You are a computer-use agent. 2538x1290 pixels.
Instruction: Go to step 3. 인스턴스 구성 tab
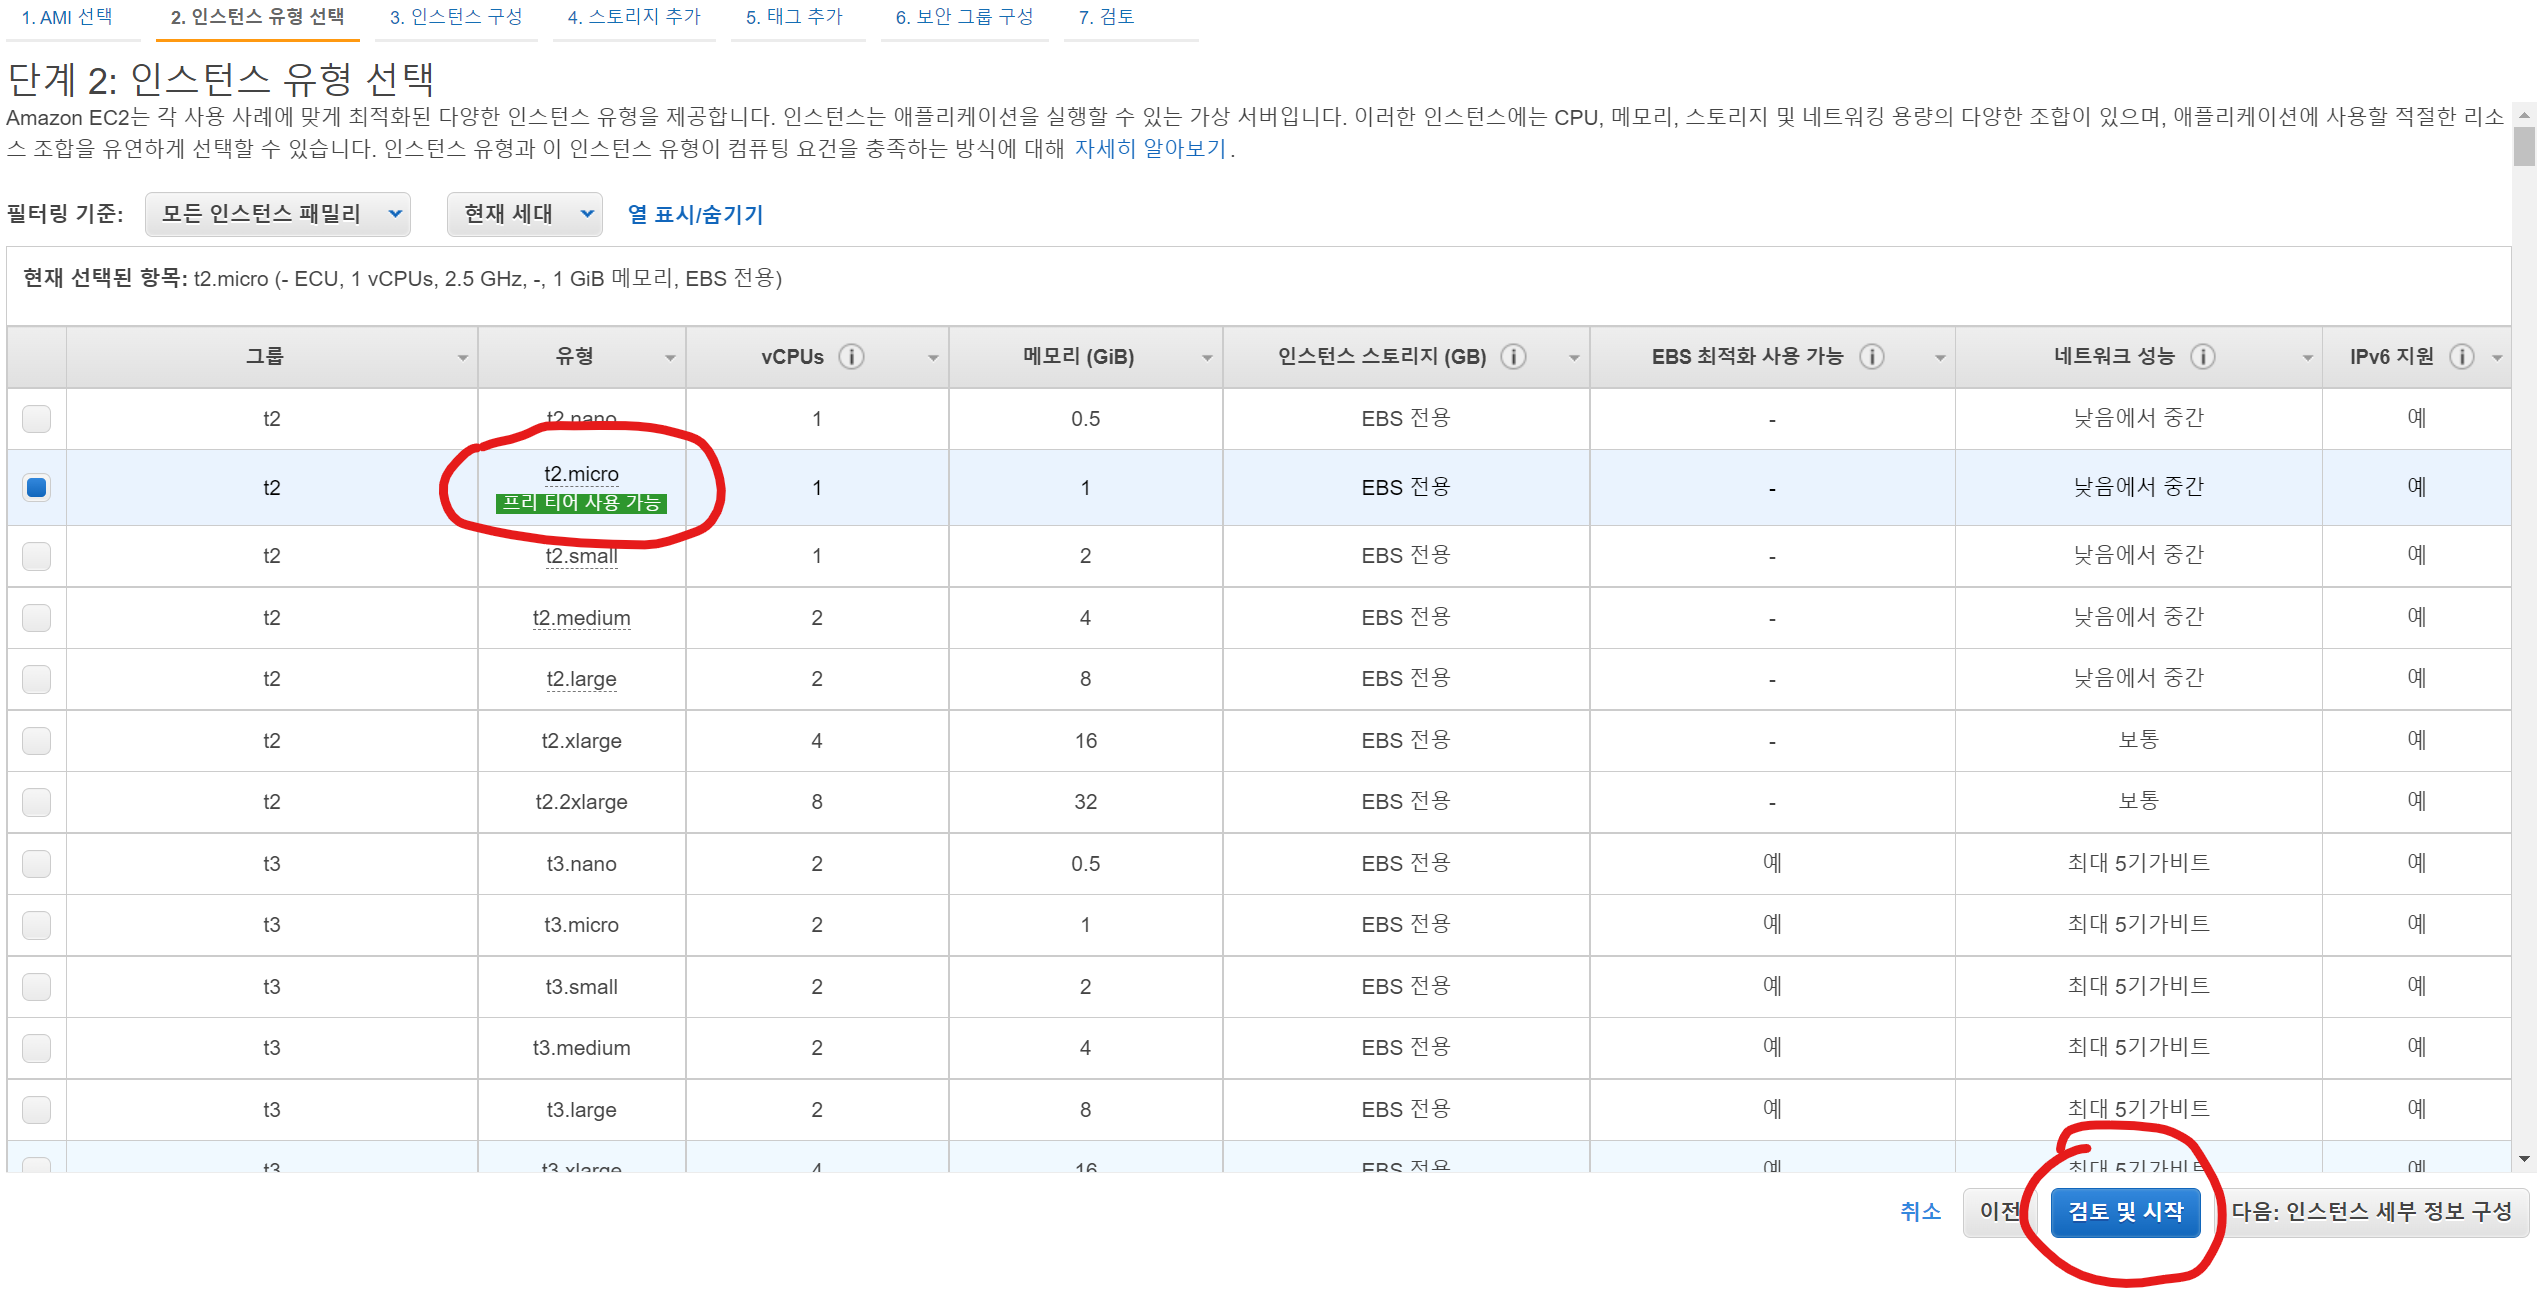(456, 17)
